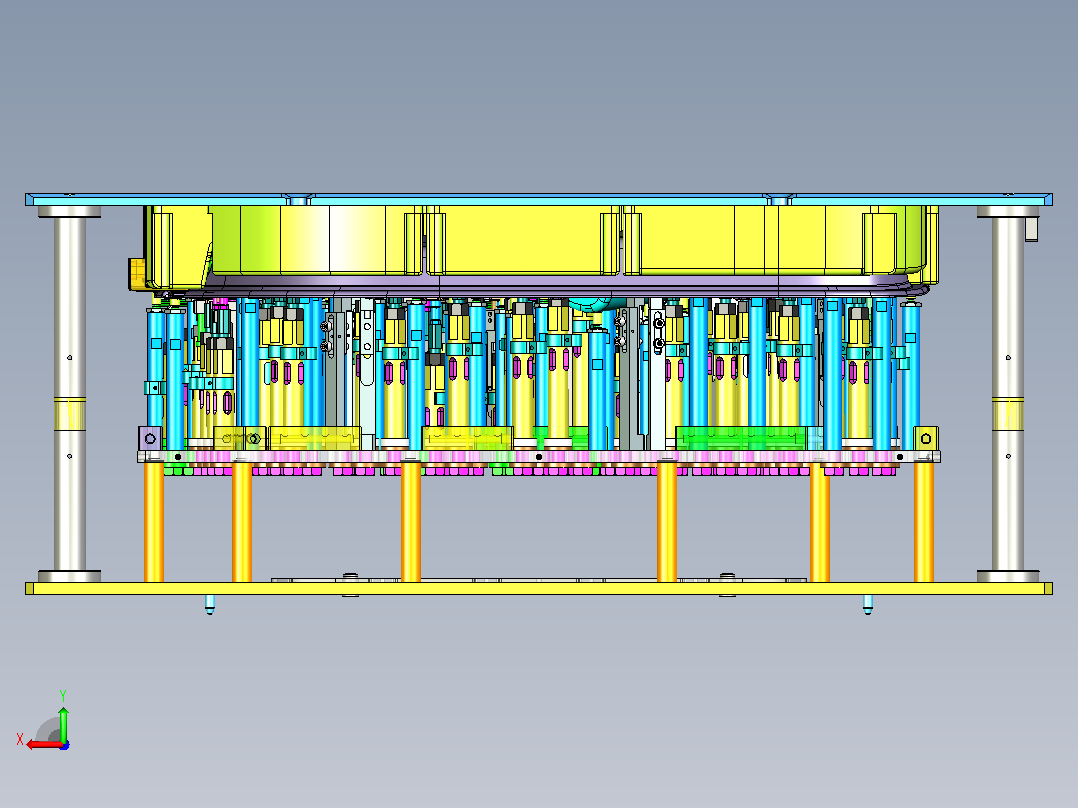Click the purple block with round hole
This screenshot has width=1078, height=808.
tap(151, 438)
